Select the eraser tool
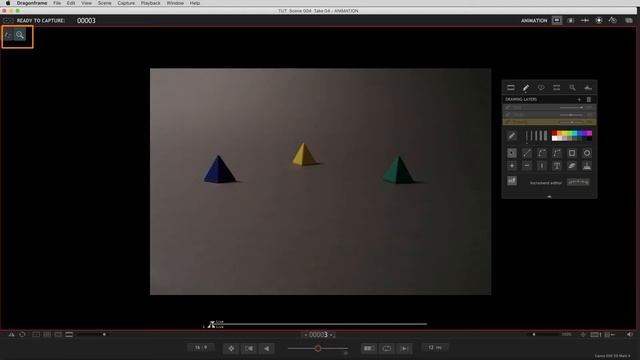The width and height of the screenshot is (640, 360). point(572,166)
